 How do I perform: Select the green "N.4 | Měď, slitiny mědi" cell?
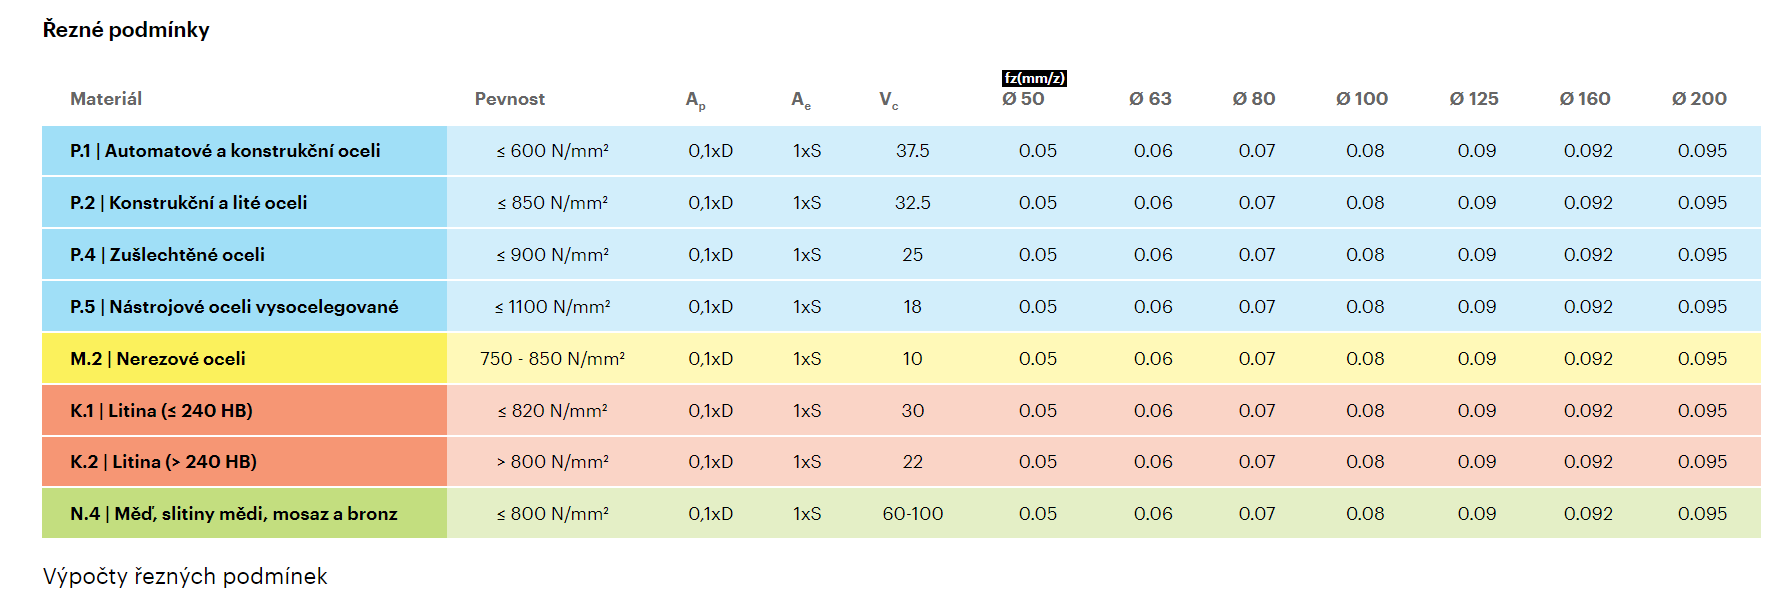pyautogui.click(x=234, y=514)
